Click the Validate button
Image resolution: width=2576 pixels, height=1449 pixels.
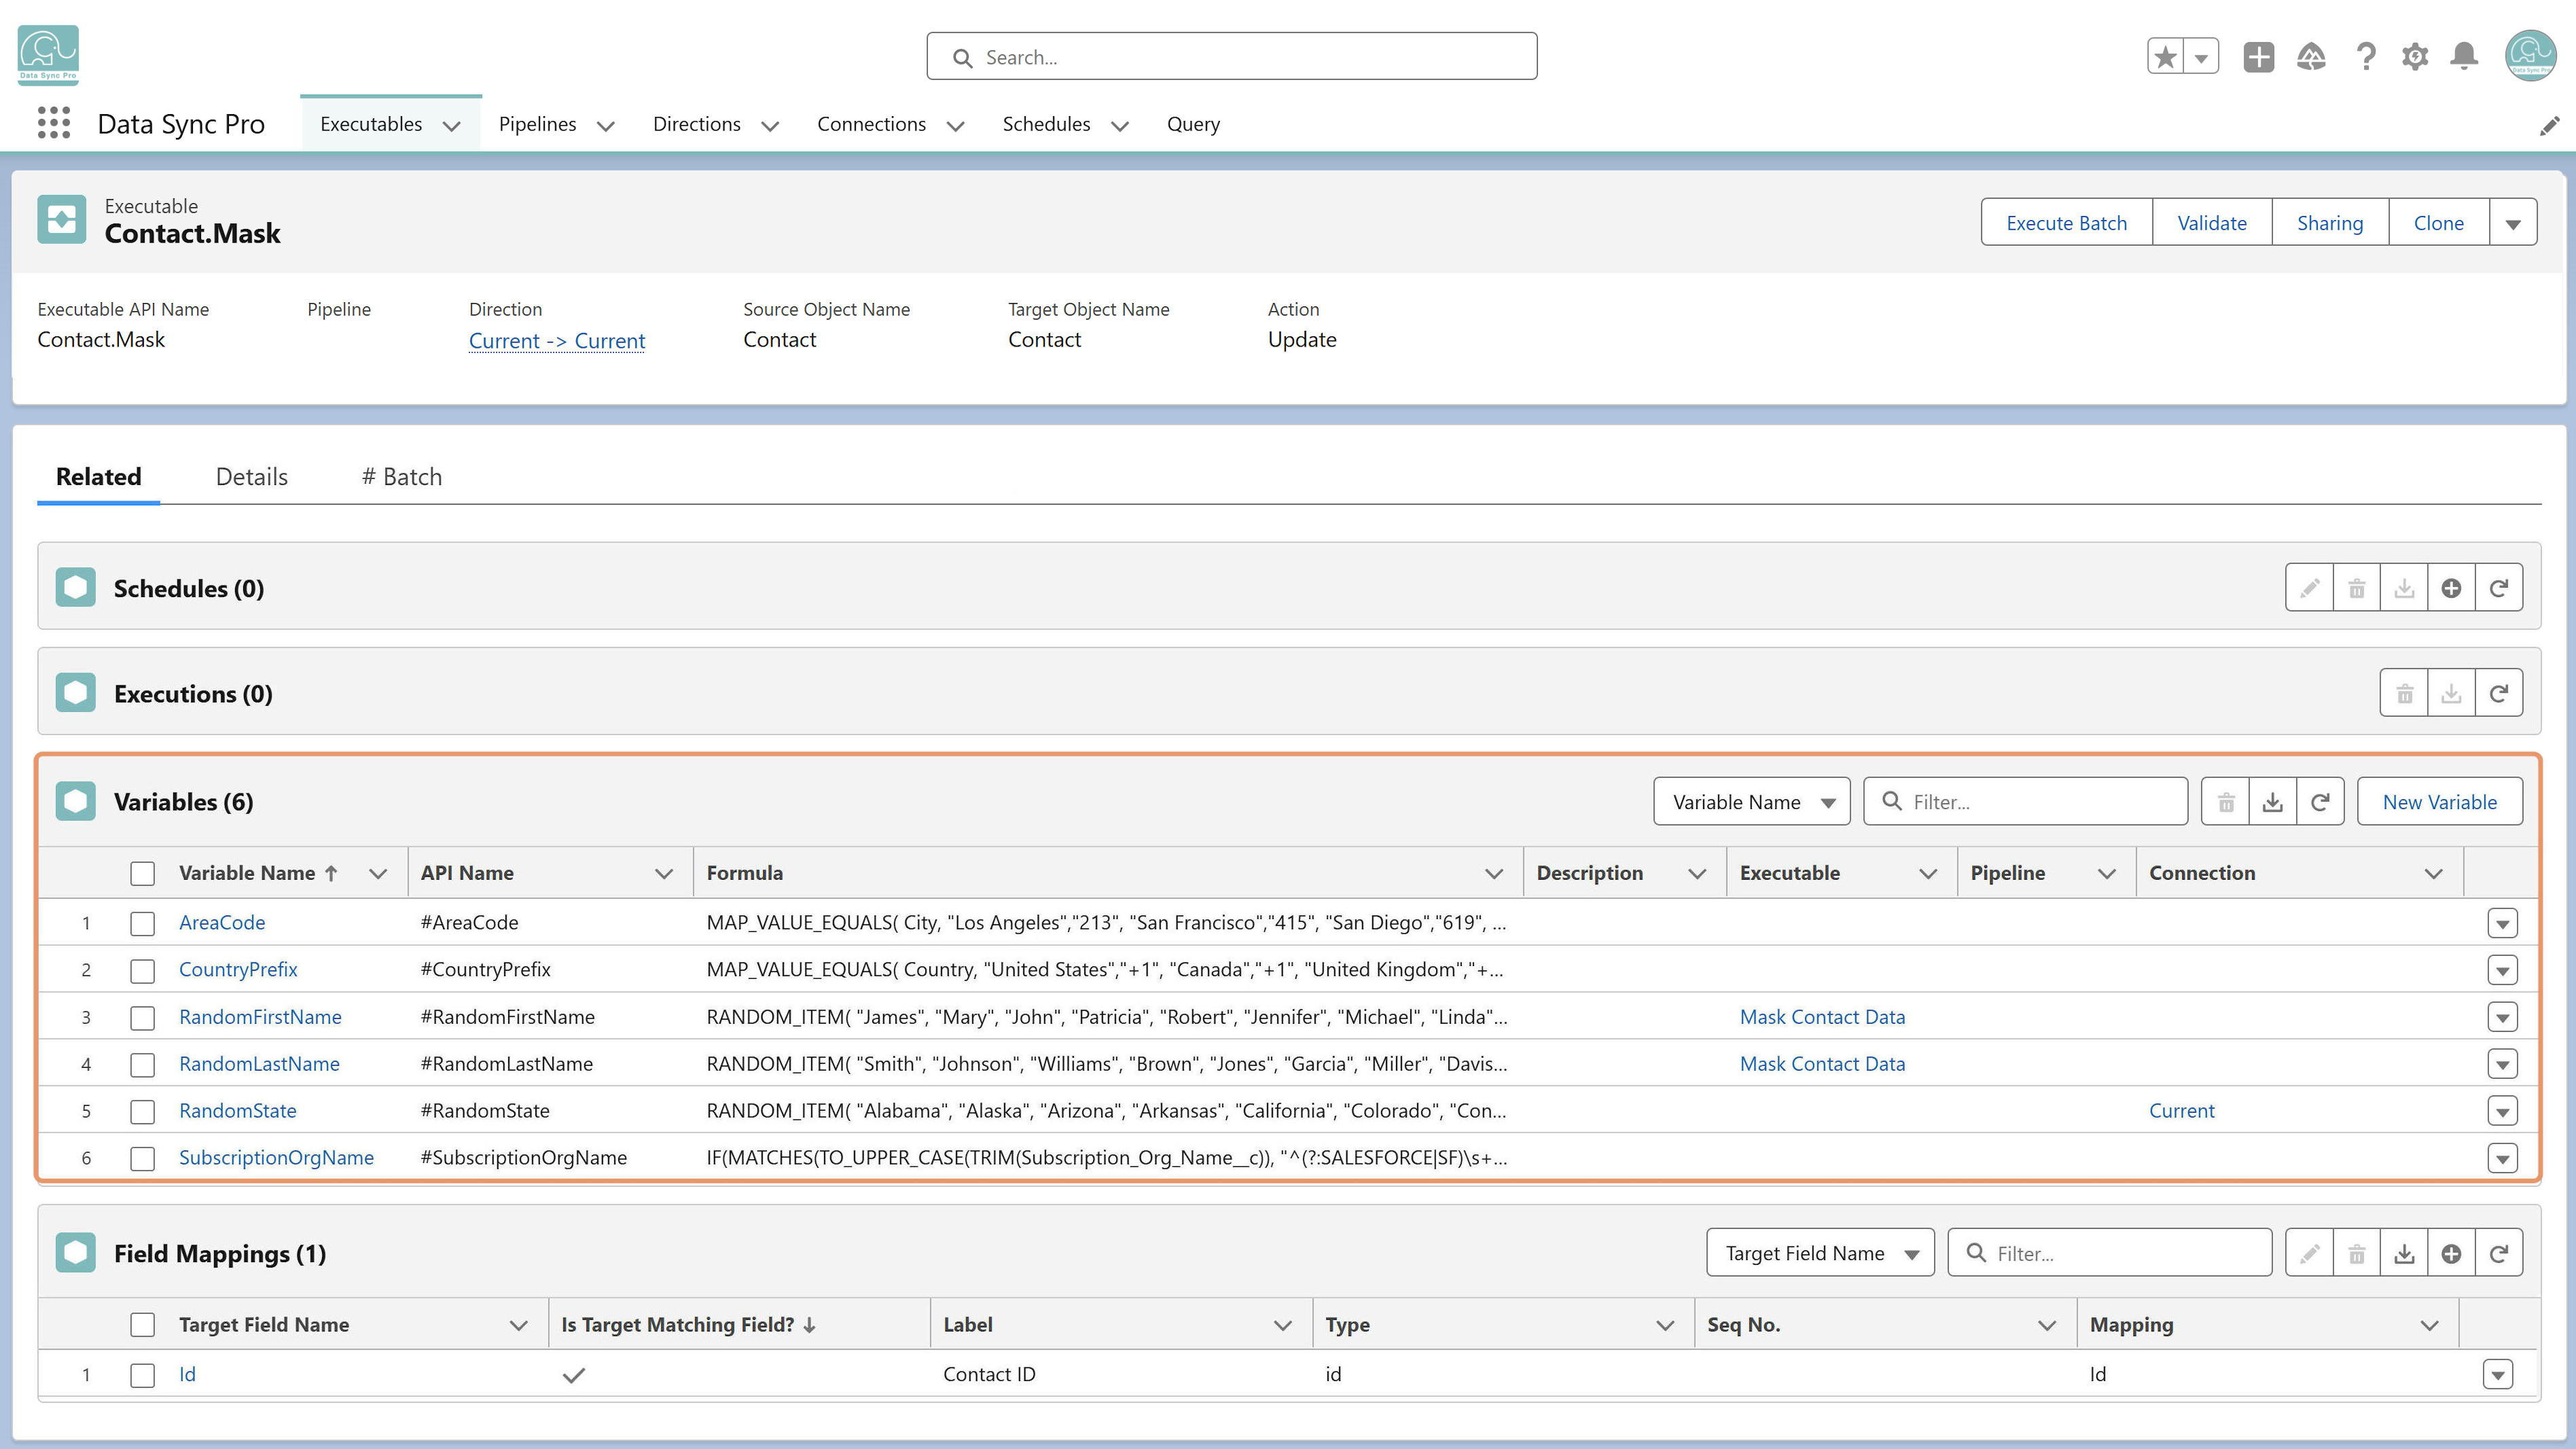2212,223
